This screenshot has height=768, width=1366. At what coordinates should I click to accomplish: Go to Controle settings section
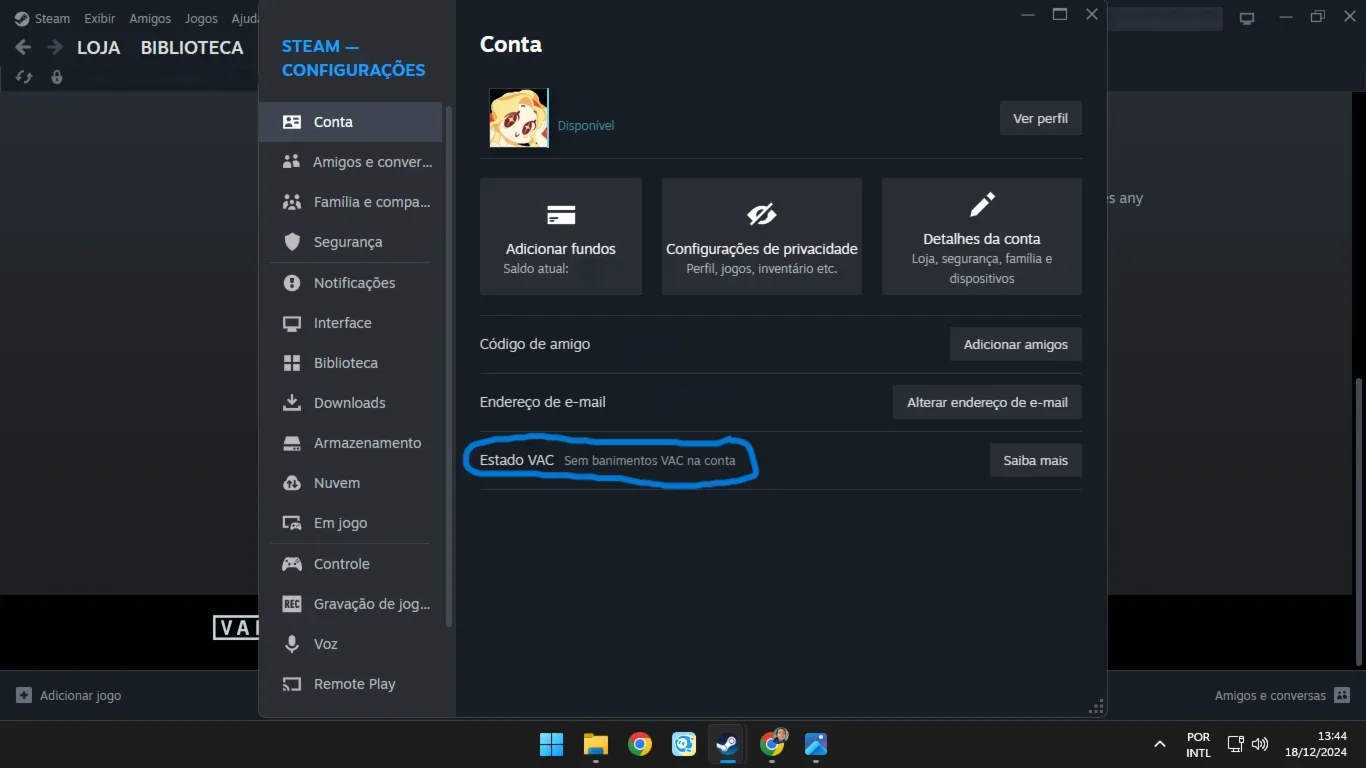pos(350,564)
